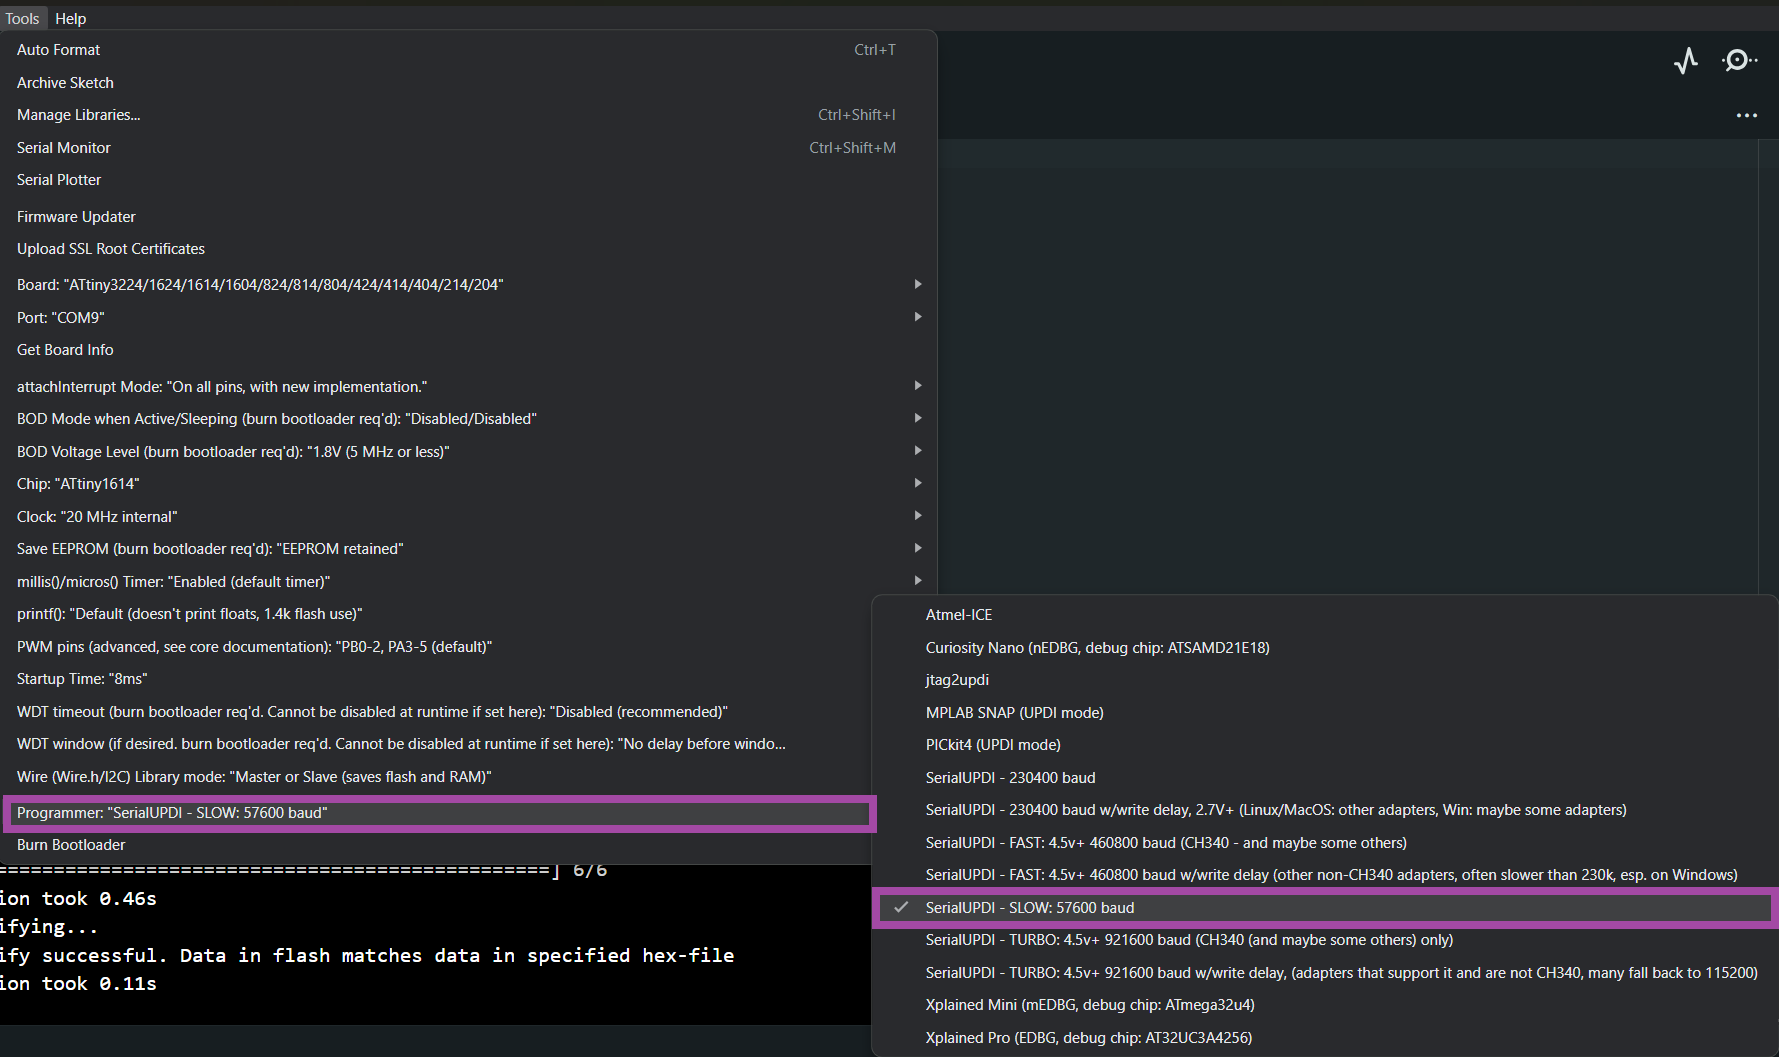The width and height of the screenshot is (1779, 1057).
Task: Click Burn Bootloader
Action: pyautogui.click(x=71, y=845)
